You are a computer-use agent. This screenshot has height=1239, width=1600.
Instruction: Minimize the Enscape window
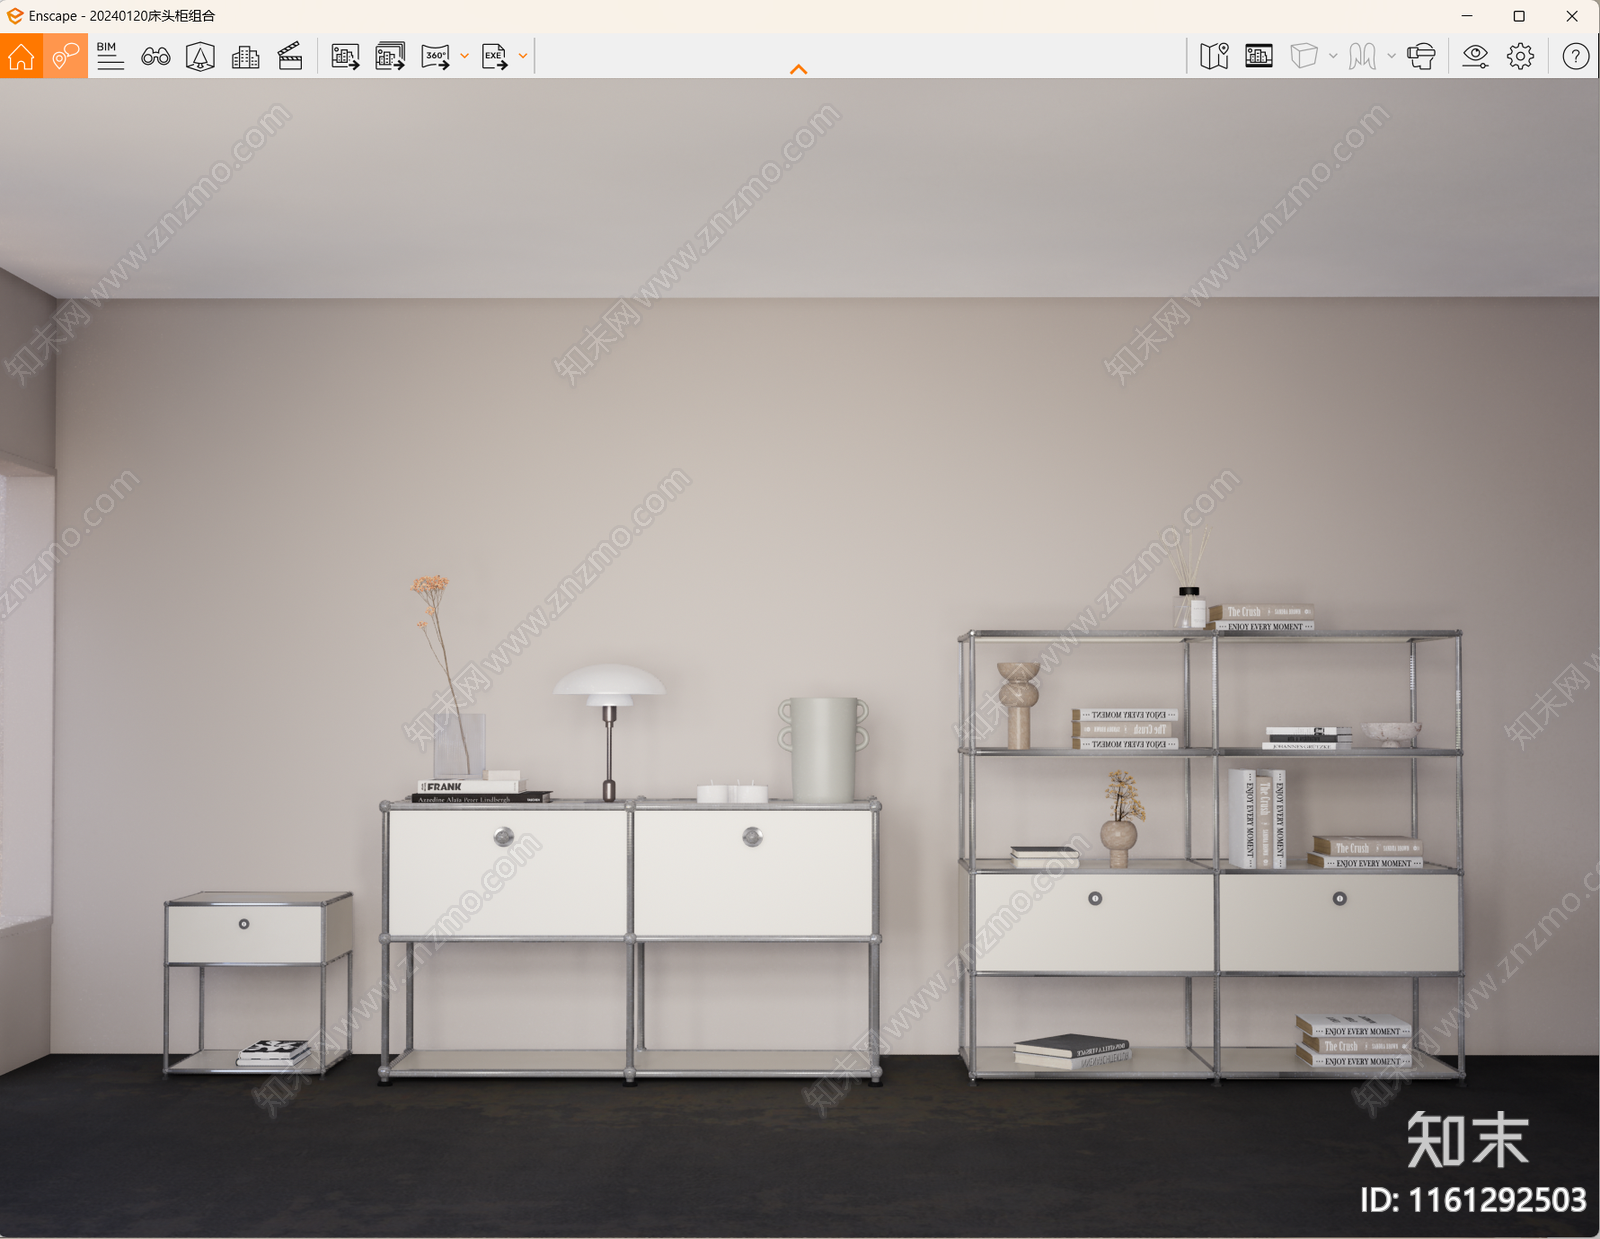[1466, 16]
